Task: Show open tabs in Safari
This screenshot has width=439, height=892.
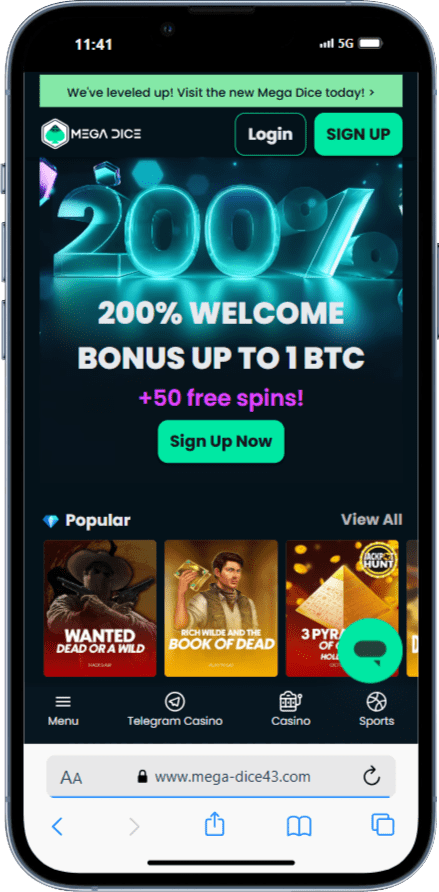Action: [383, 825]
